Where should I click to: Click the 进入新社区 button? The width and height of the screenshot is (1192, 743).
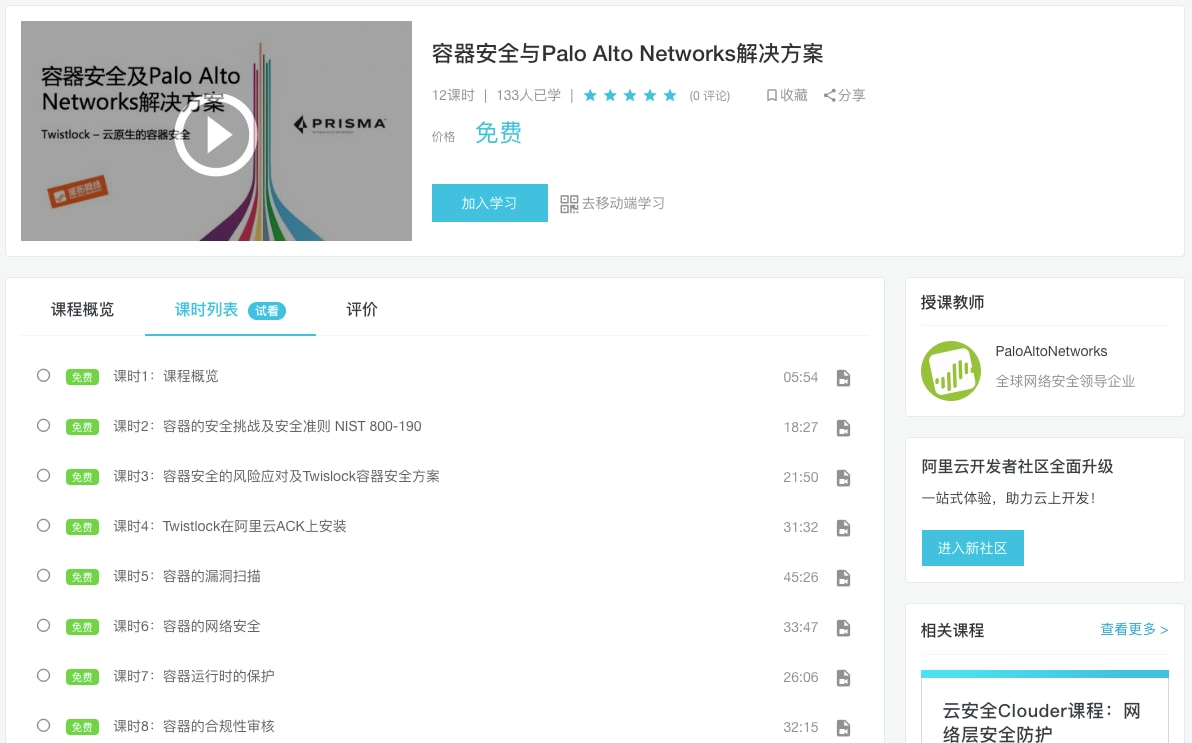[972, 548]
